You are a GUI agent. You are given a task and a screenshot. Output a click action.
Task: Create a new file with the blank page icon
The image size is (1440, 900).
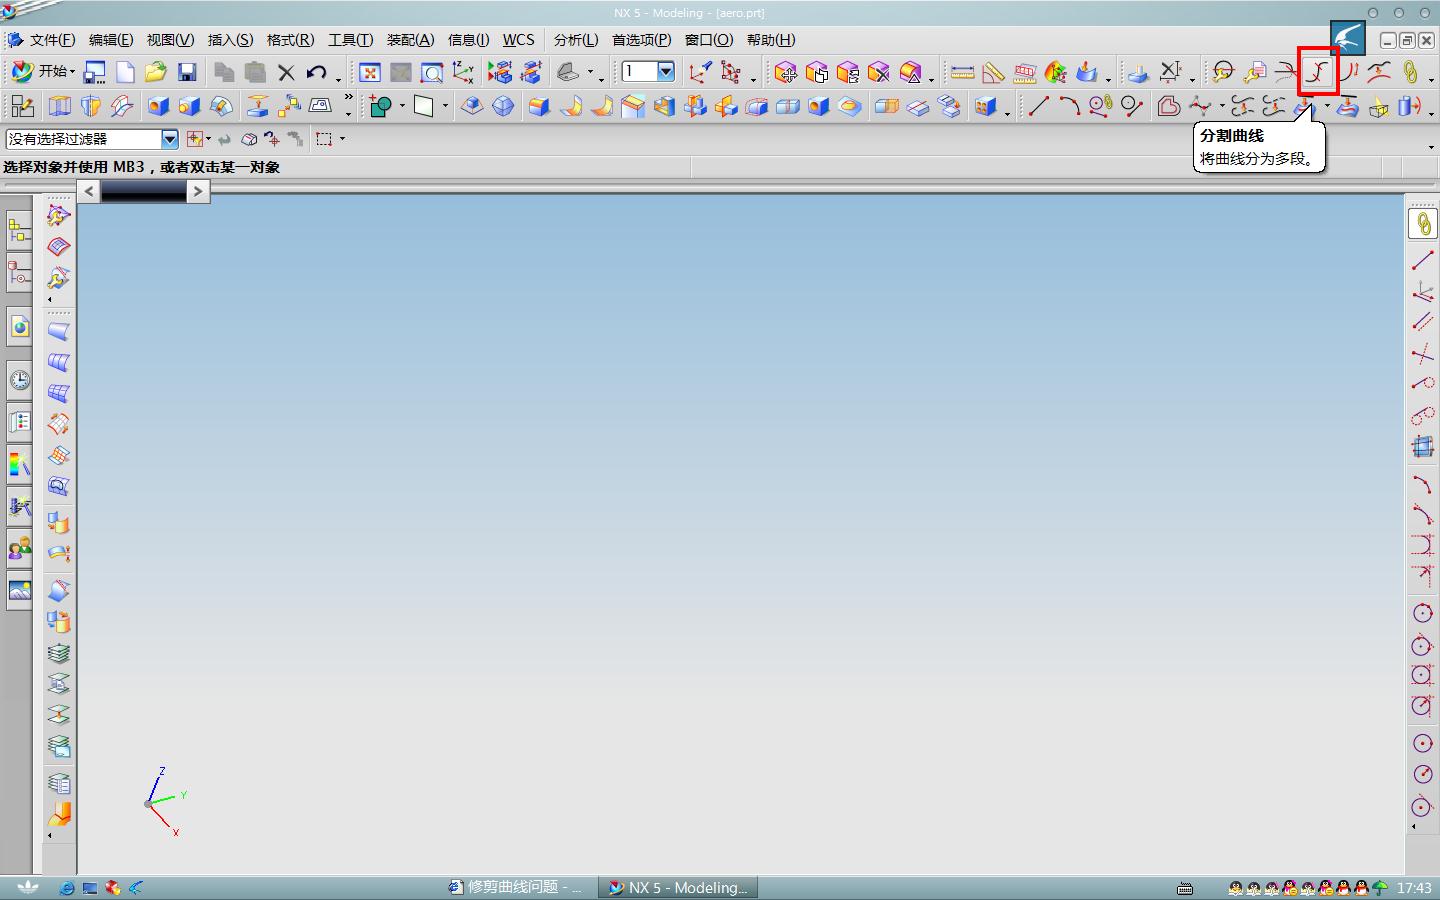pos(125,72)
